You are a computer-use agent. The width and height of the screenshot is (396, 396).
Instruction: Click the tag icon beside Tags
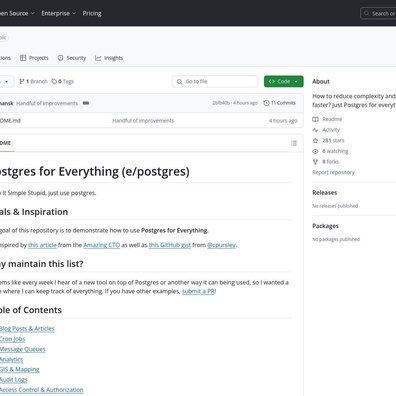54,81
